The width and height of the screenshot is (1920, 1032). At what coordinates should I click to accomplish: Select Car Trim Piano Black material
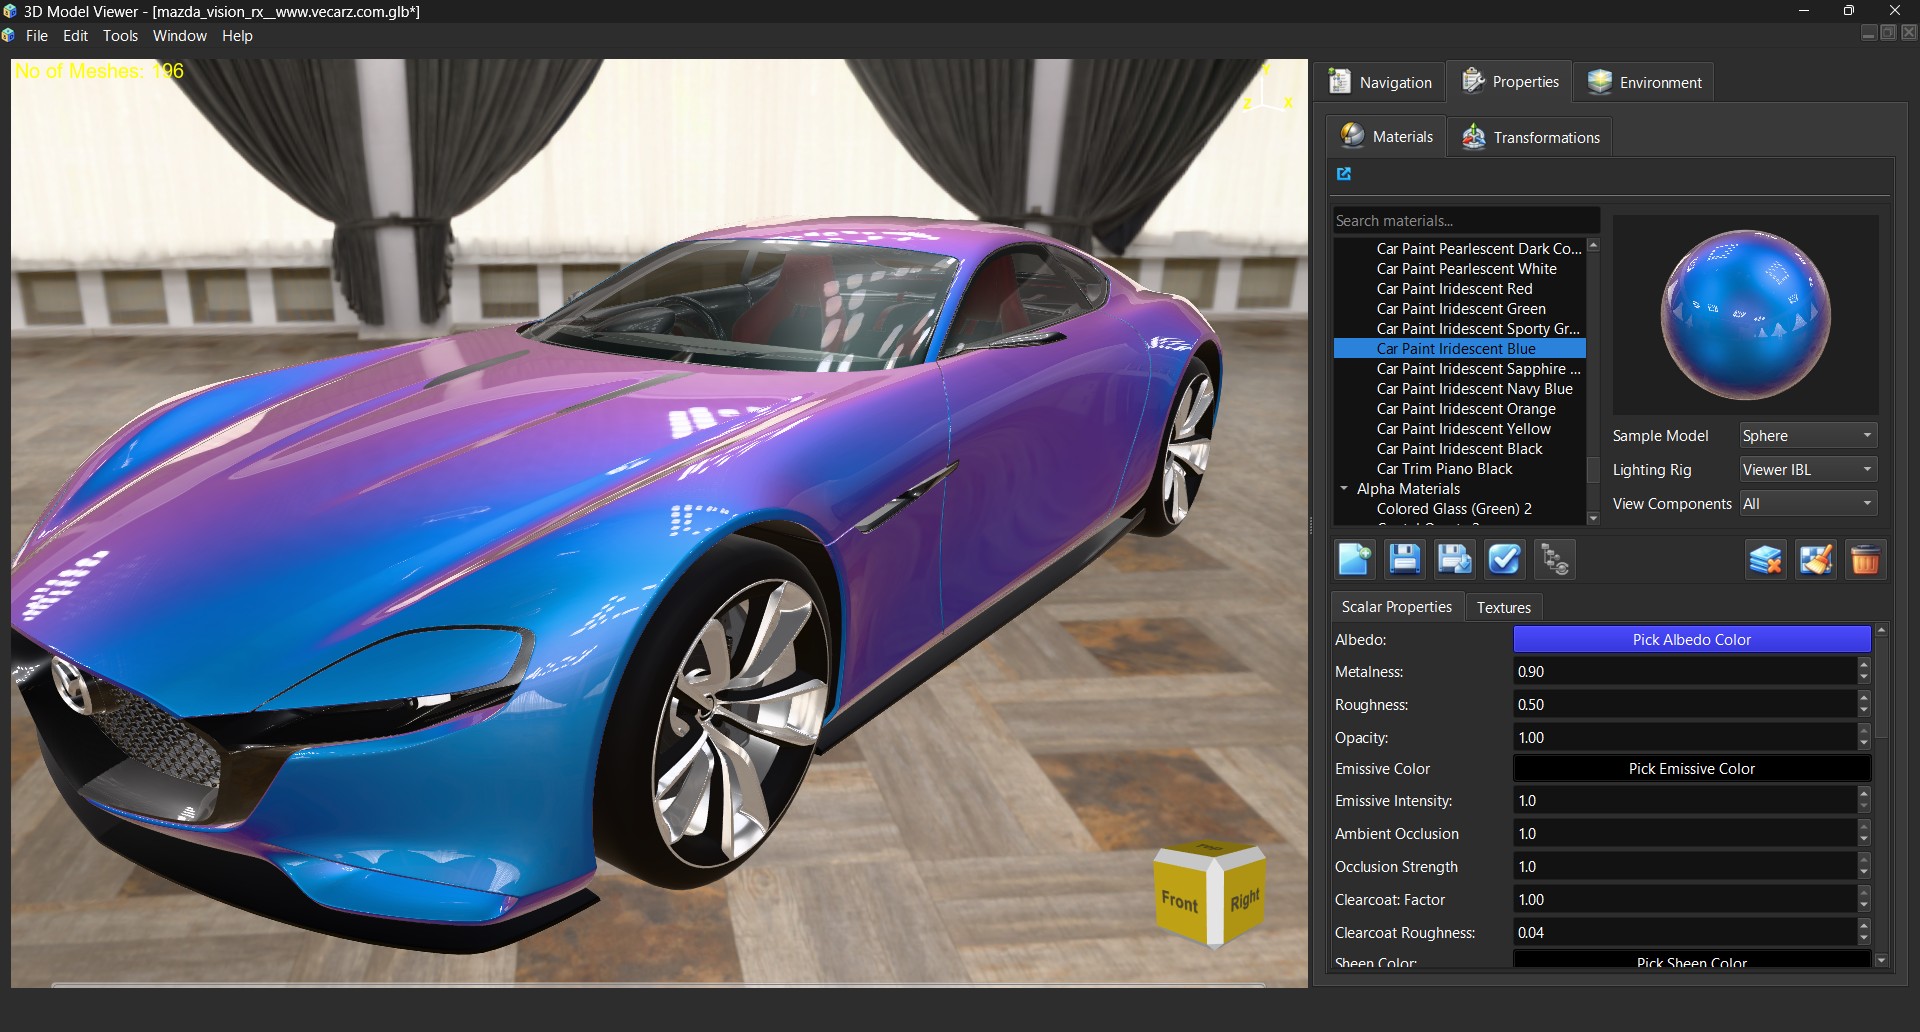1444,469
